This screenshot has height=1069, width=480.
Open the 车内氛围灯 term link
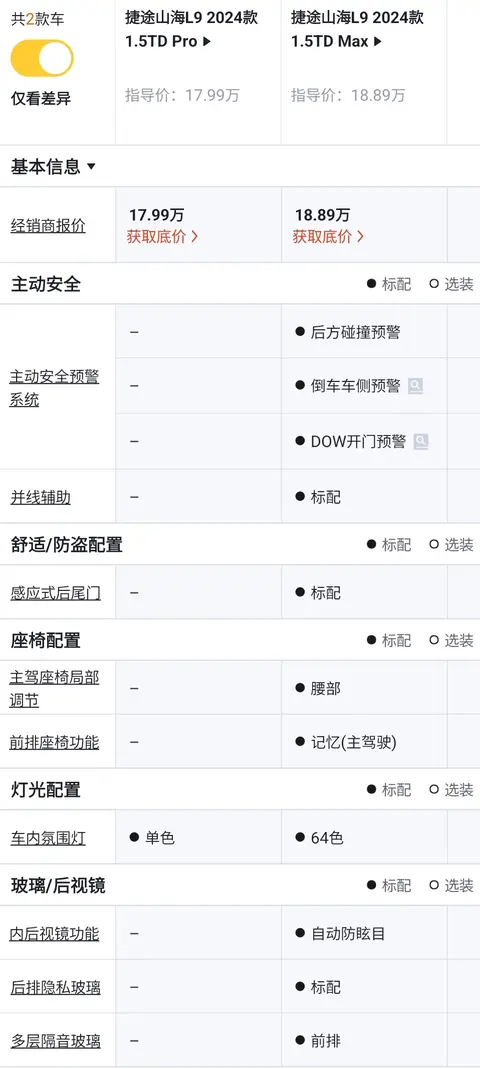[x=48, y=838]
